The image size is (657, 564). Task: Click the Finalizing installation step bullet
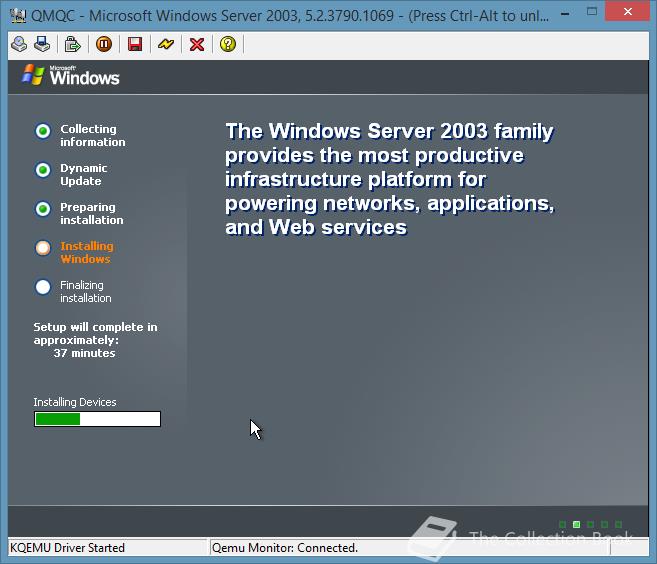43,287
